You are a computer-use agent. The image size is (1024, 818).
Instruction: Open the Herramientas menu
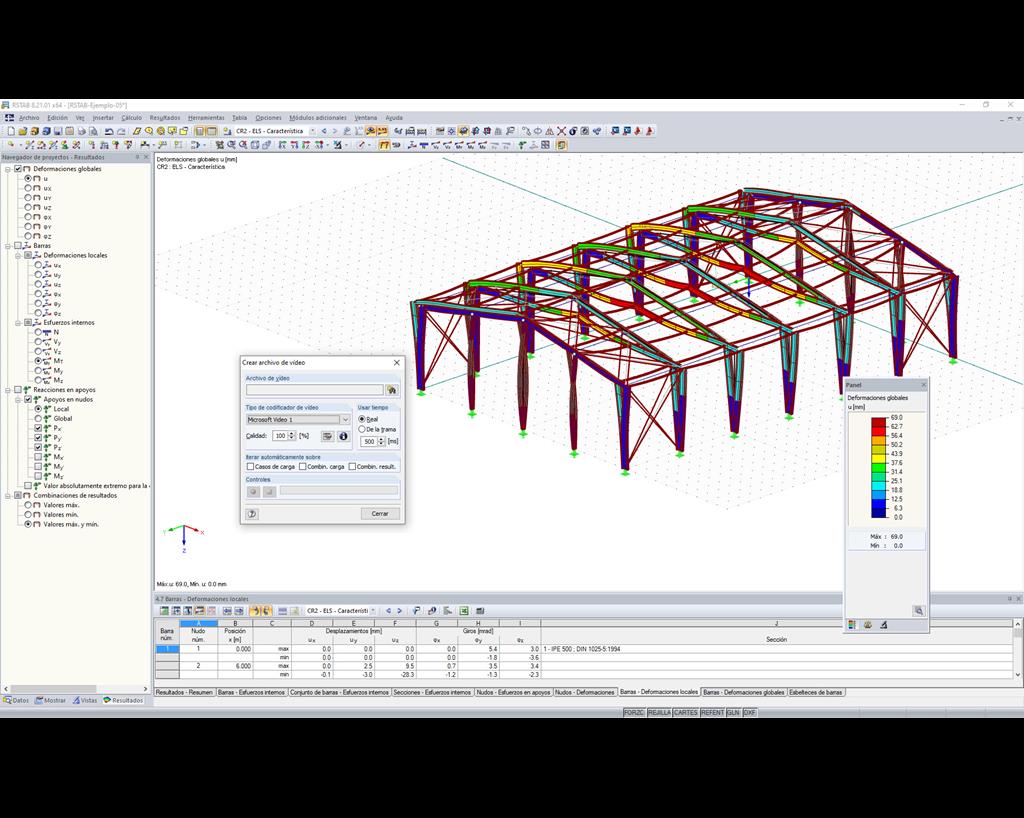coord(206,118)
